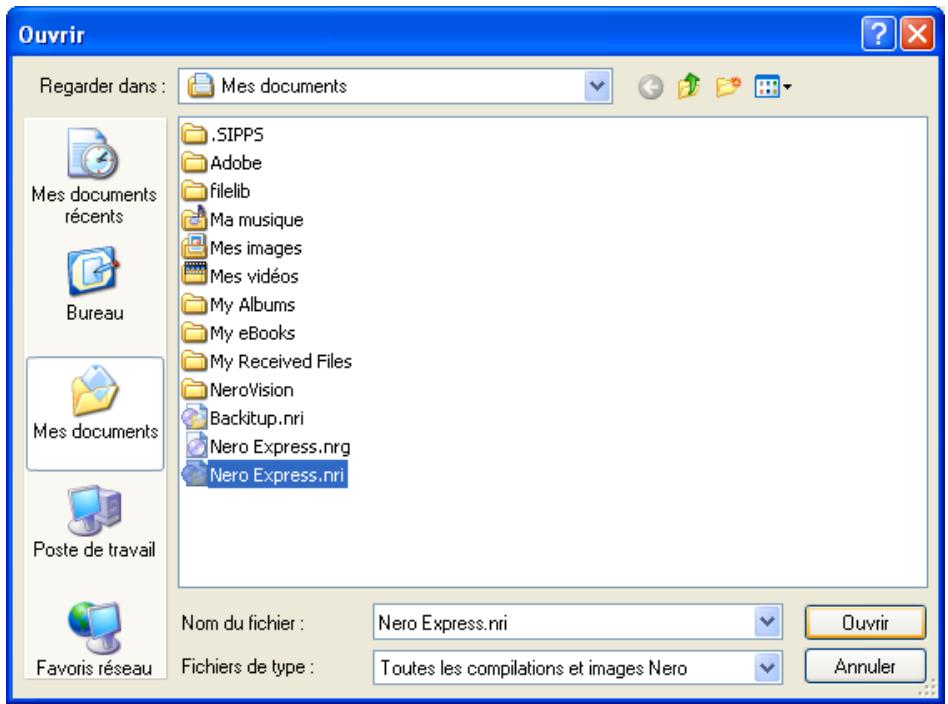948x704 pixels.
Task: Click the filelib folder icon
Action: 195,191
